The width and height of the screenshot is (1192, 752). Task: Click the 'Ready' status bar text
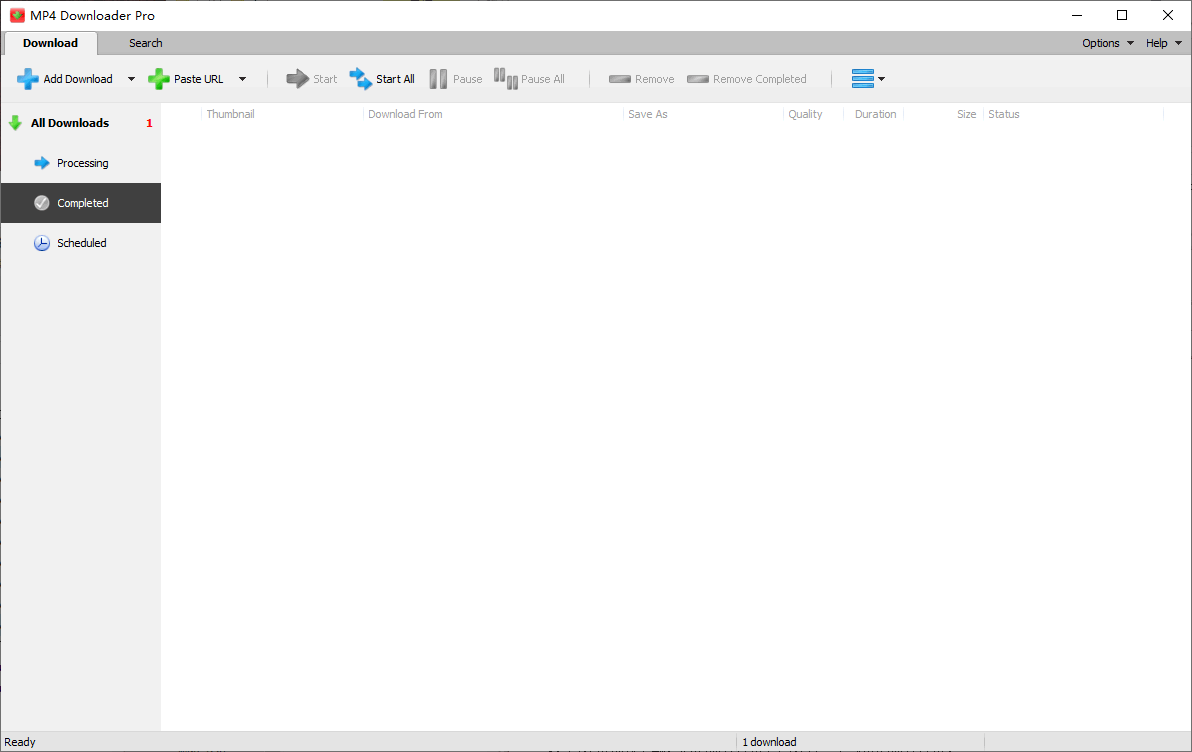(20, 742)
